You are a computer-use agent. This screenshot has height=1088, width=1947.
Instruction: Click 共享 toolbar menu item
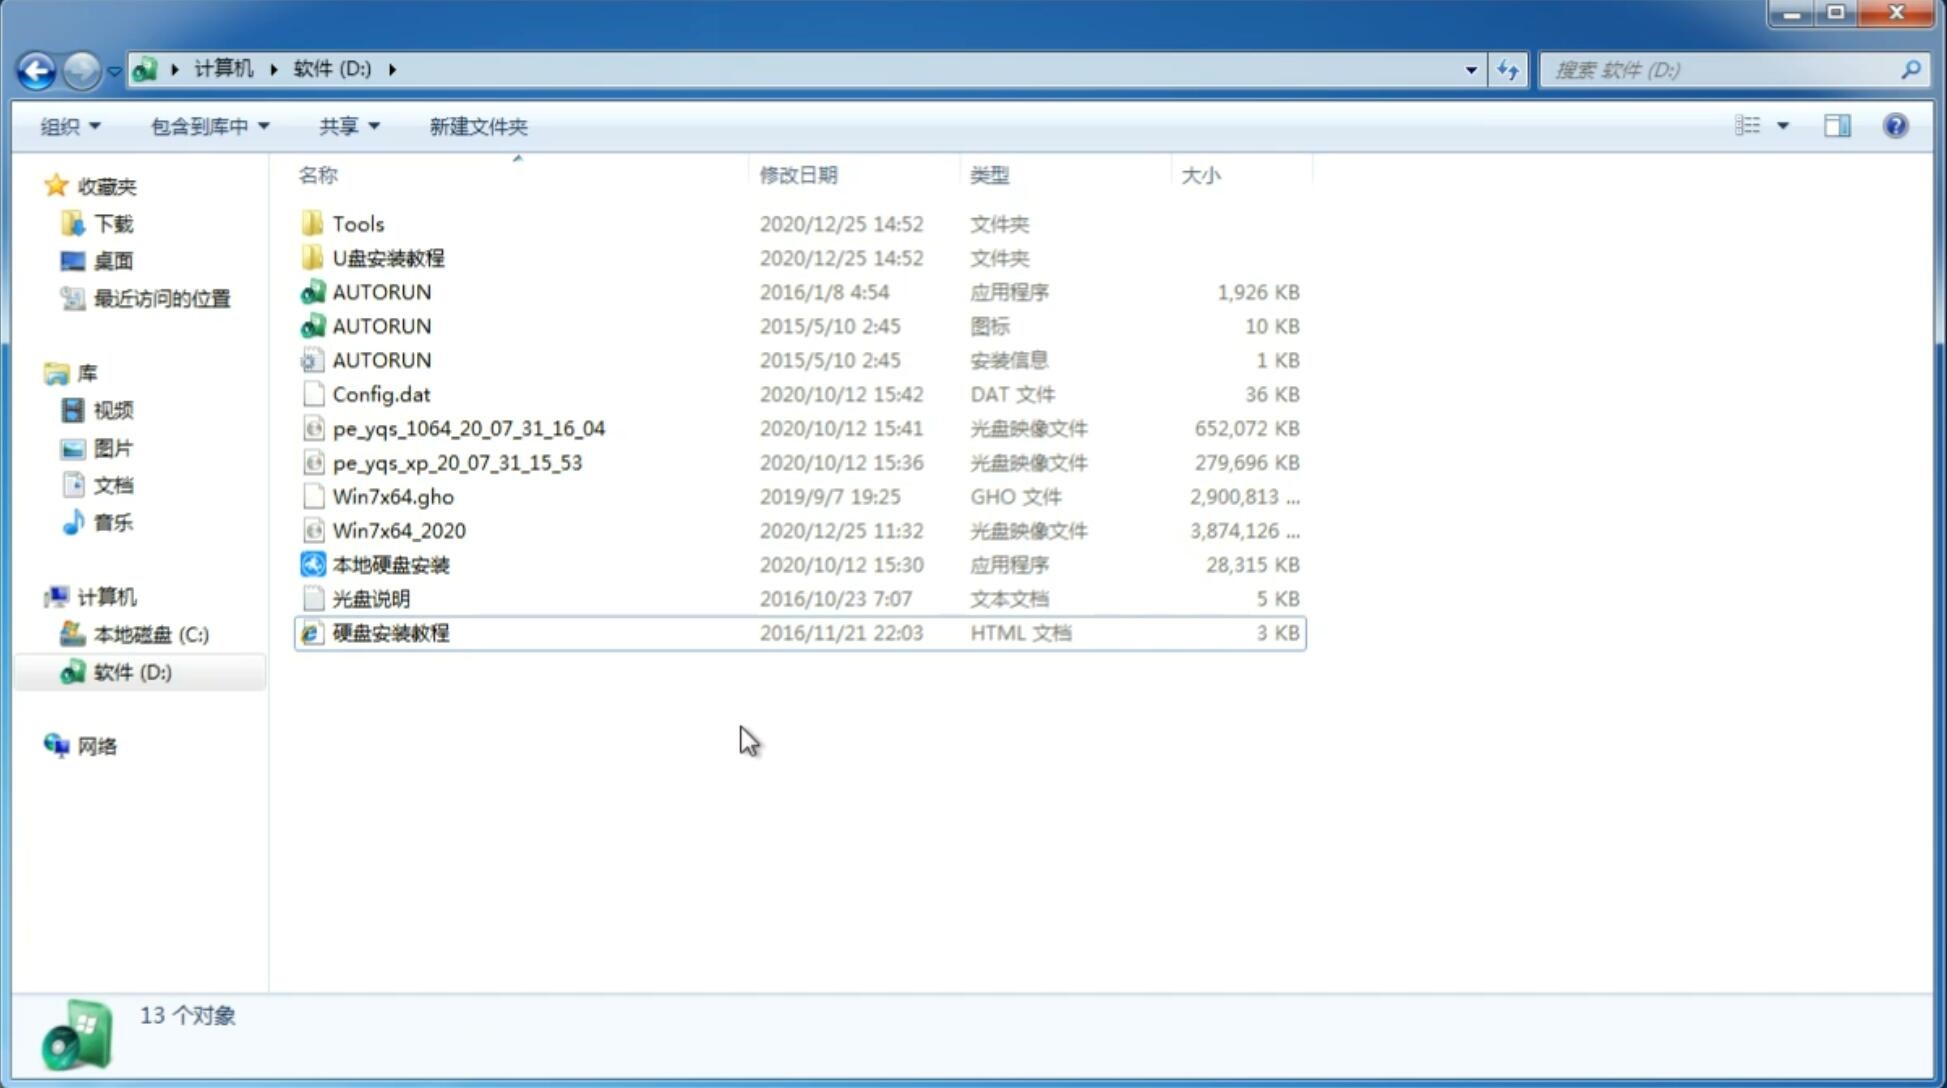click(349, 126)
